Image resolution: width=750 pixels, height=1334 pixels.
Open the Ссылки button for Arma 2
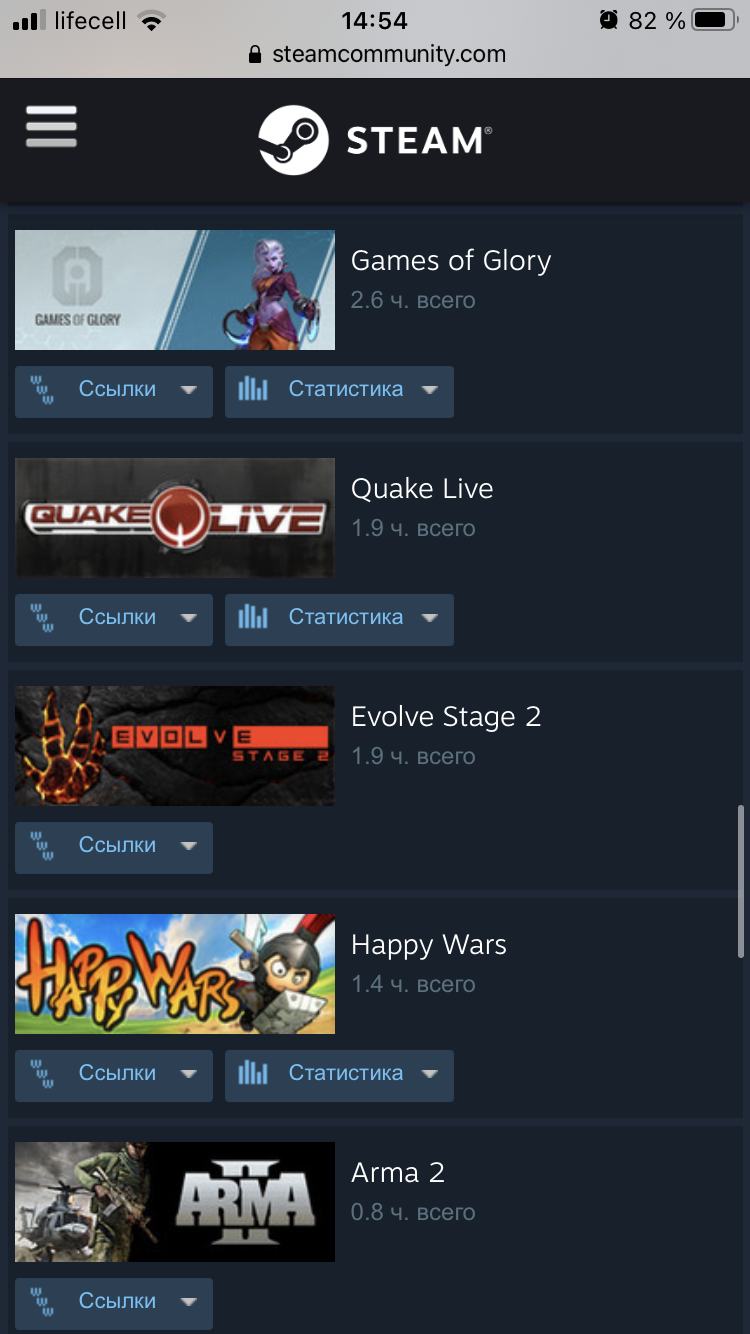point(114,1303)
